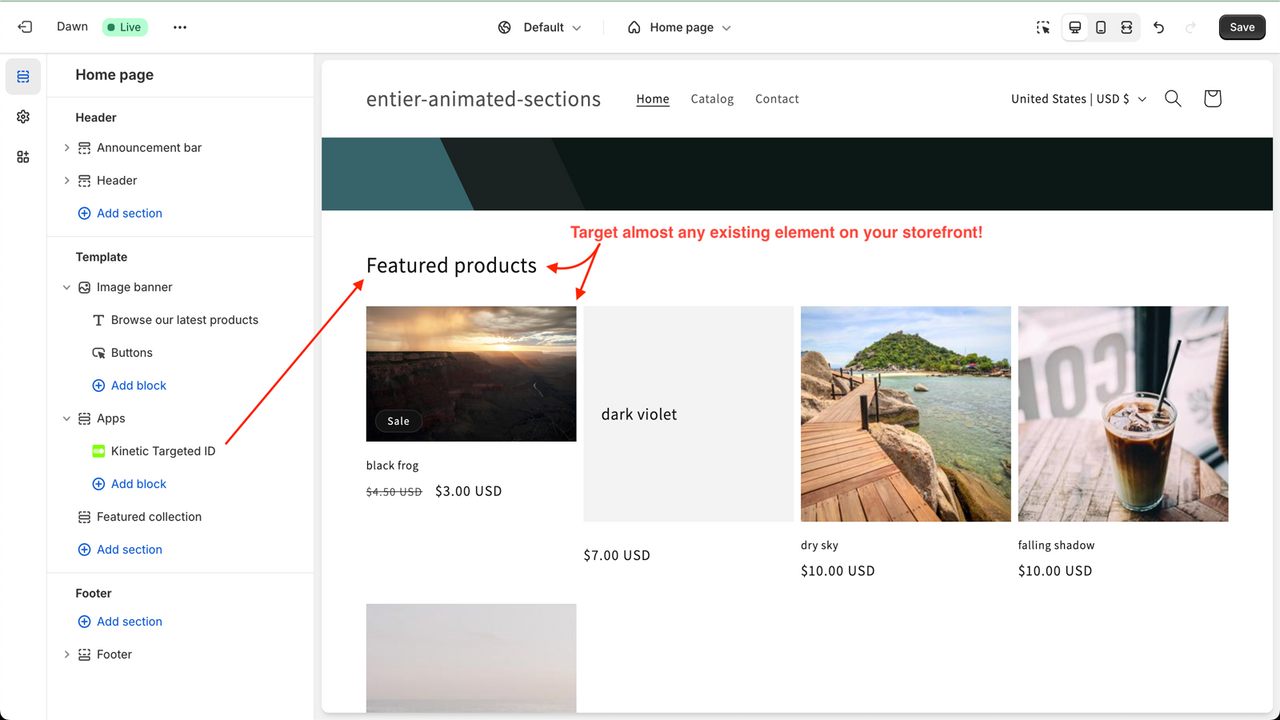The width and height of the screenshot is (1280, 720).
Task: Click the entier-animated-sections store title
Action: (x=483, y=99)
